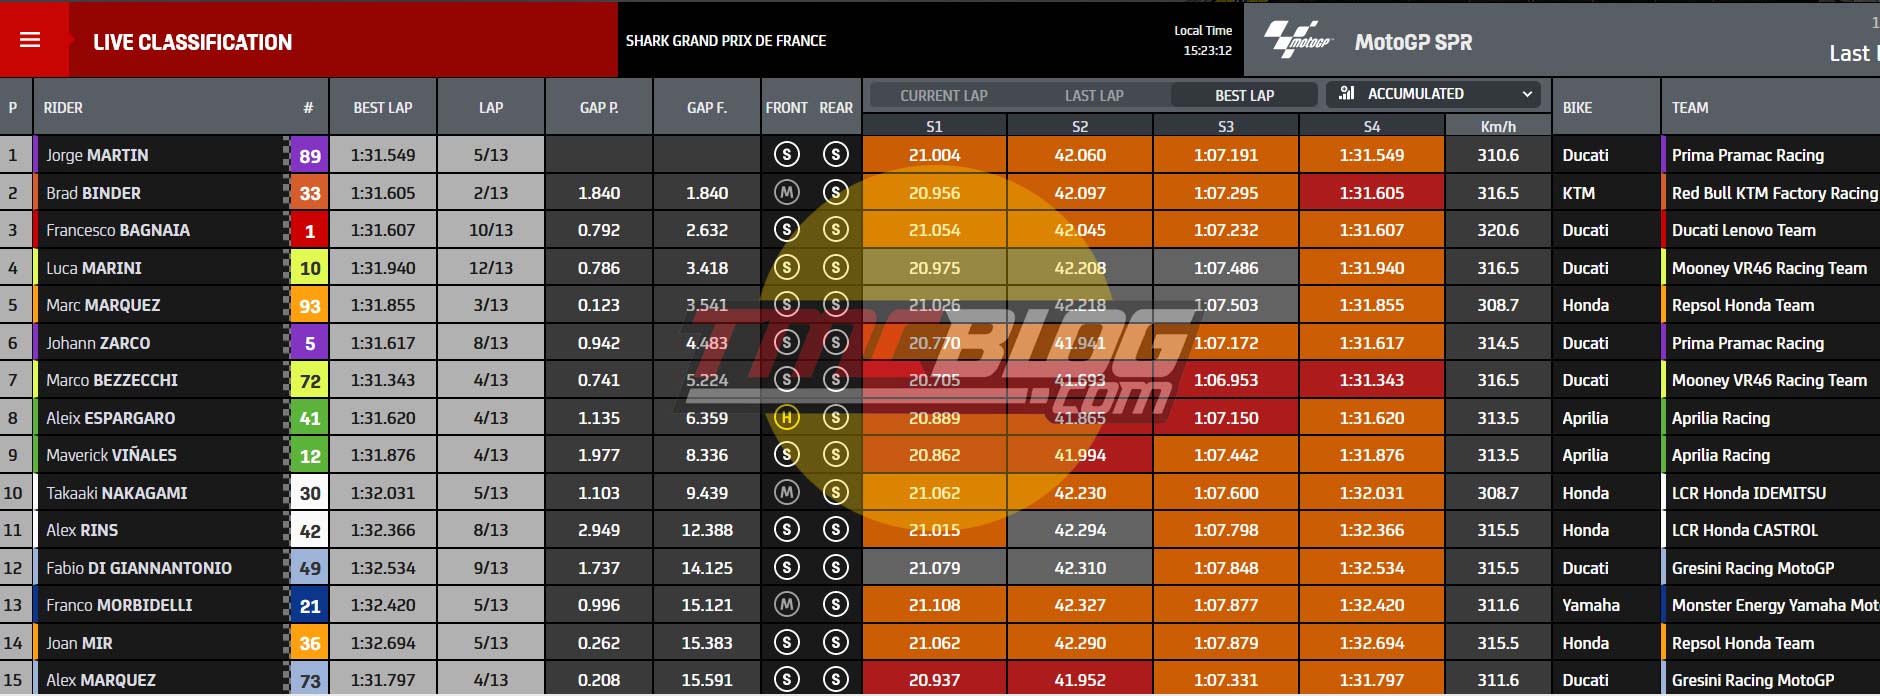This screenshot has height=696, width=1880.
Task: Click Brad BINDER's rear tyre icon
Action: [835, 192]
